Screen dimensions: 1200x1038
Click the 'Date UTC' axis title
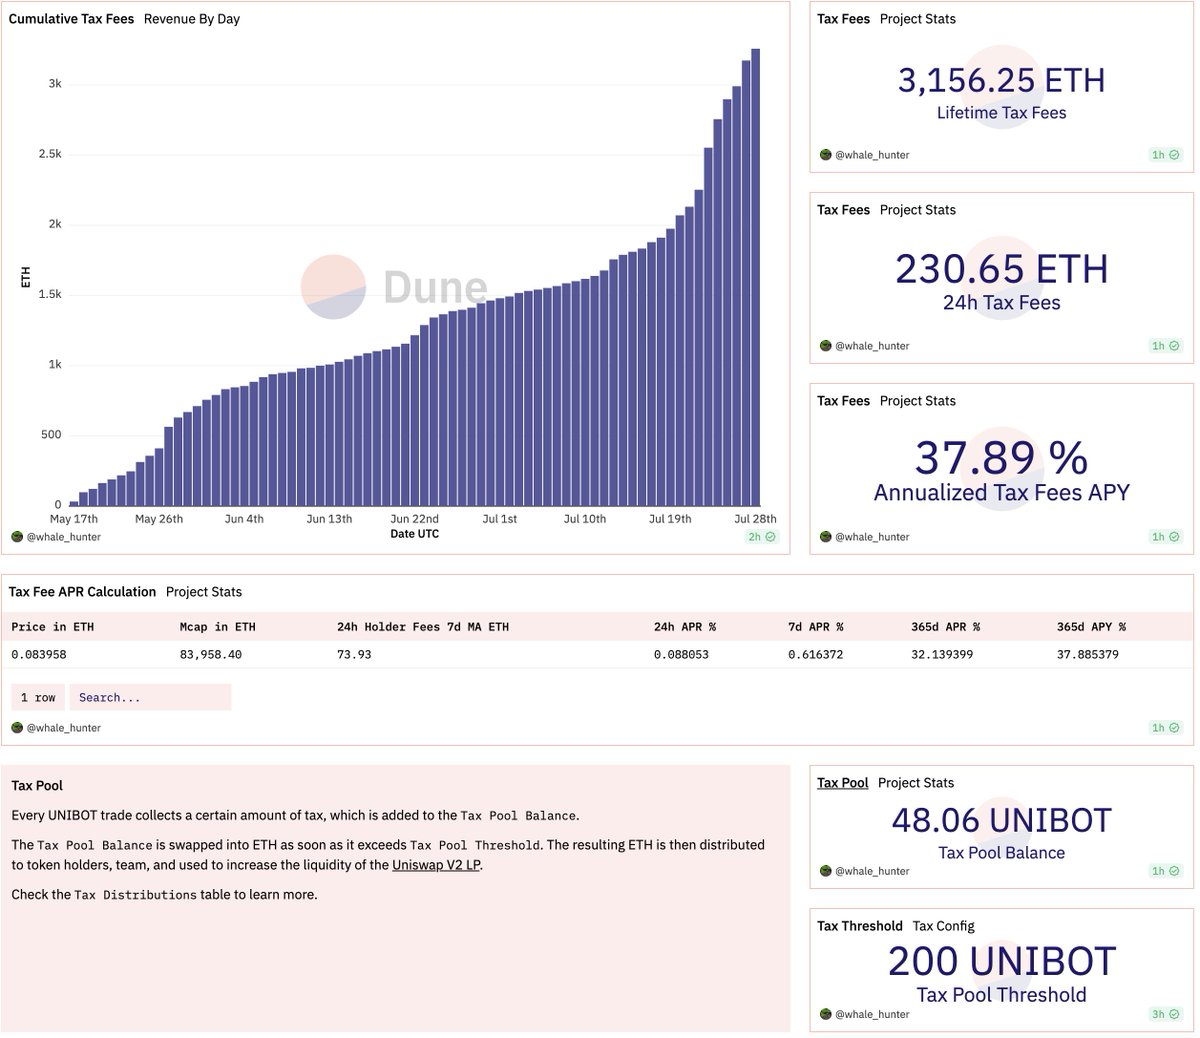coord(414,534)
